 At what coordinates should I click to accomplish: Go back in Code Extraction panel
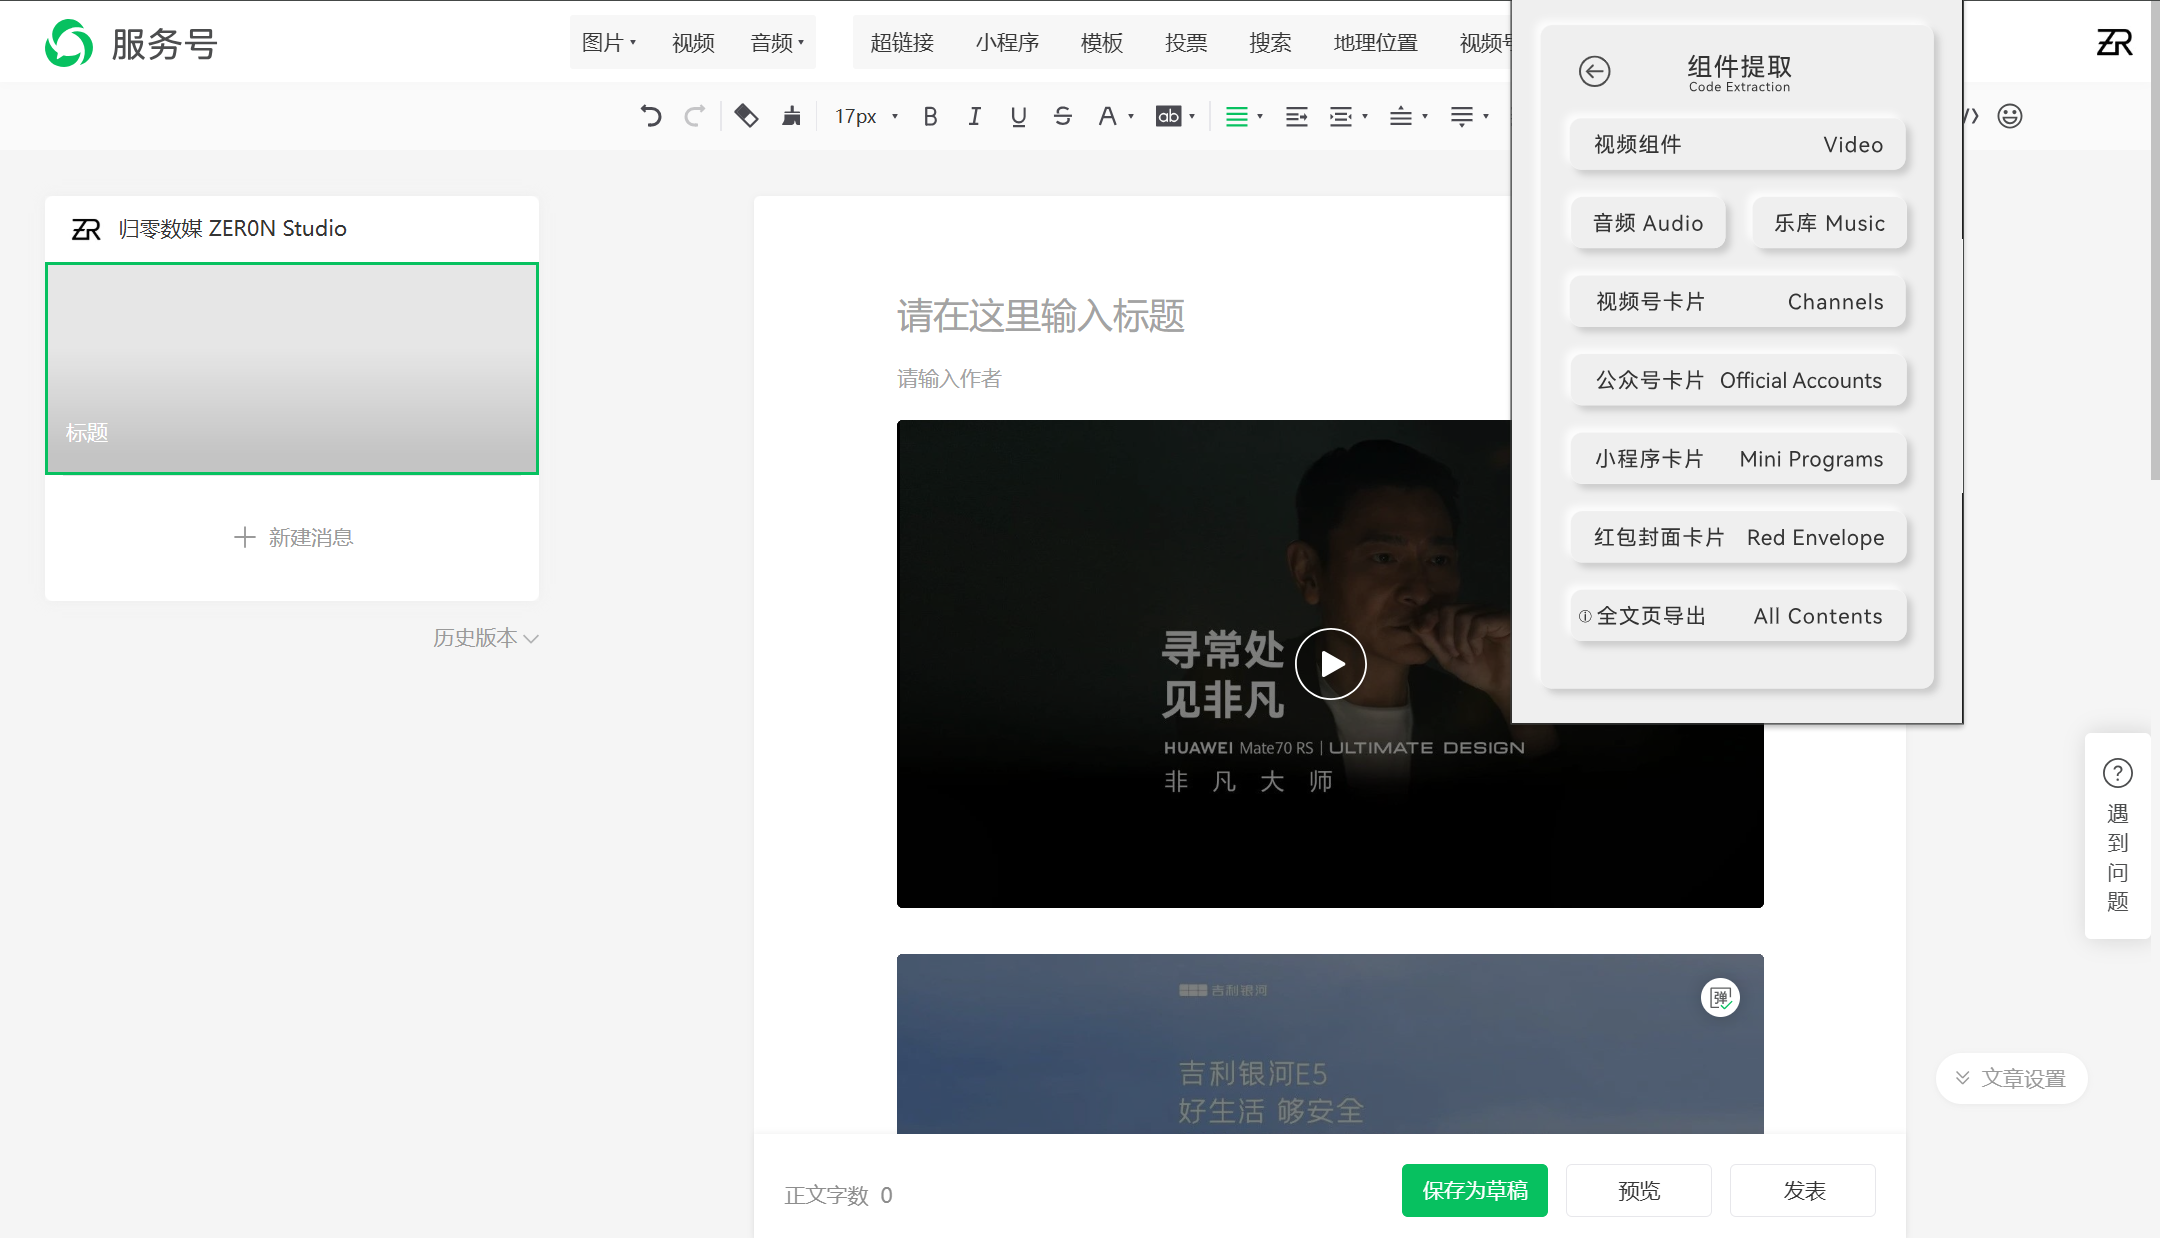[1595, 71]
